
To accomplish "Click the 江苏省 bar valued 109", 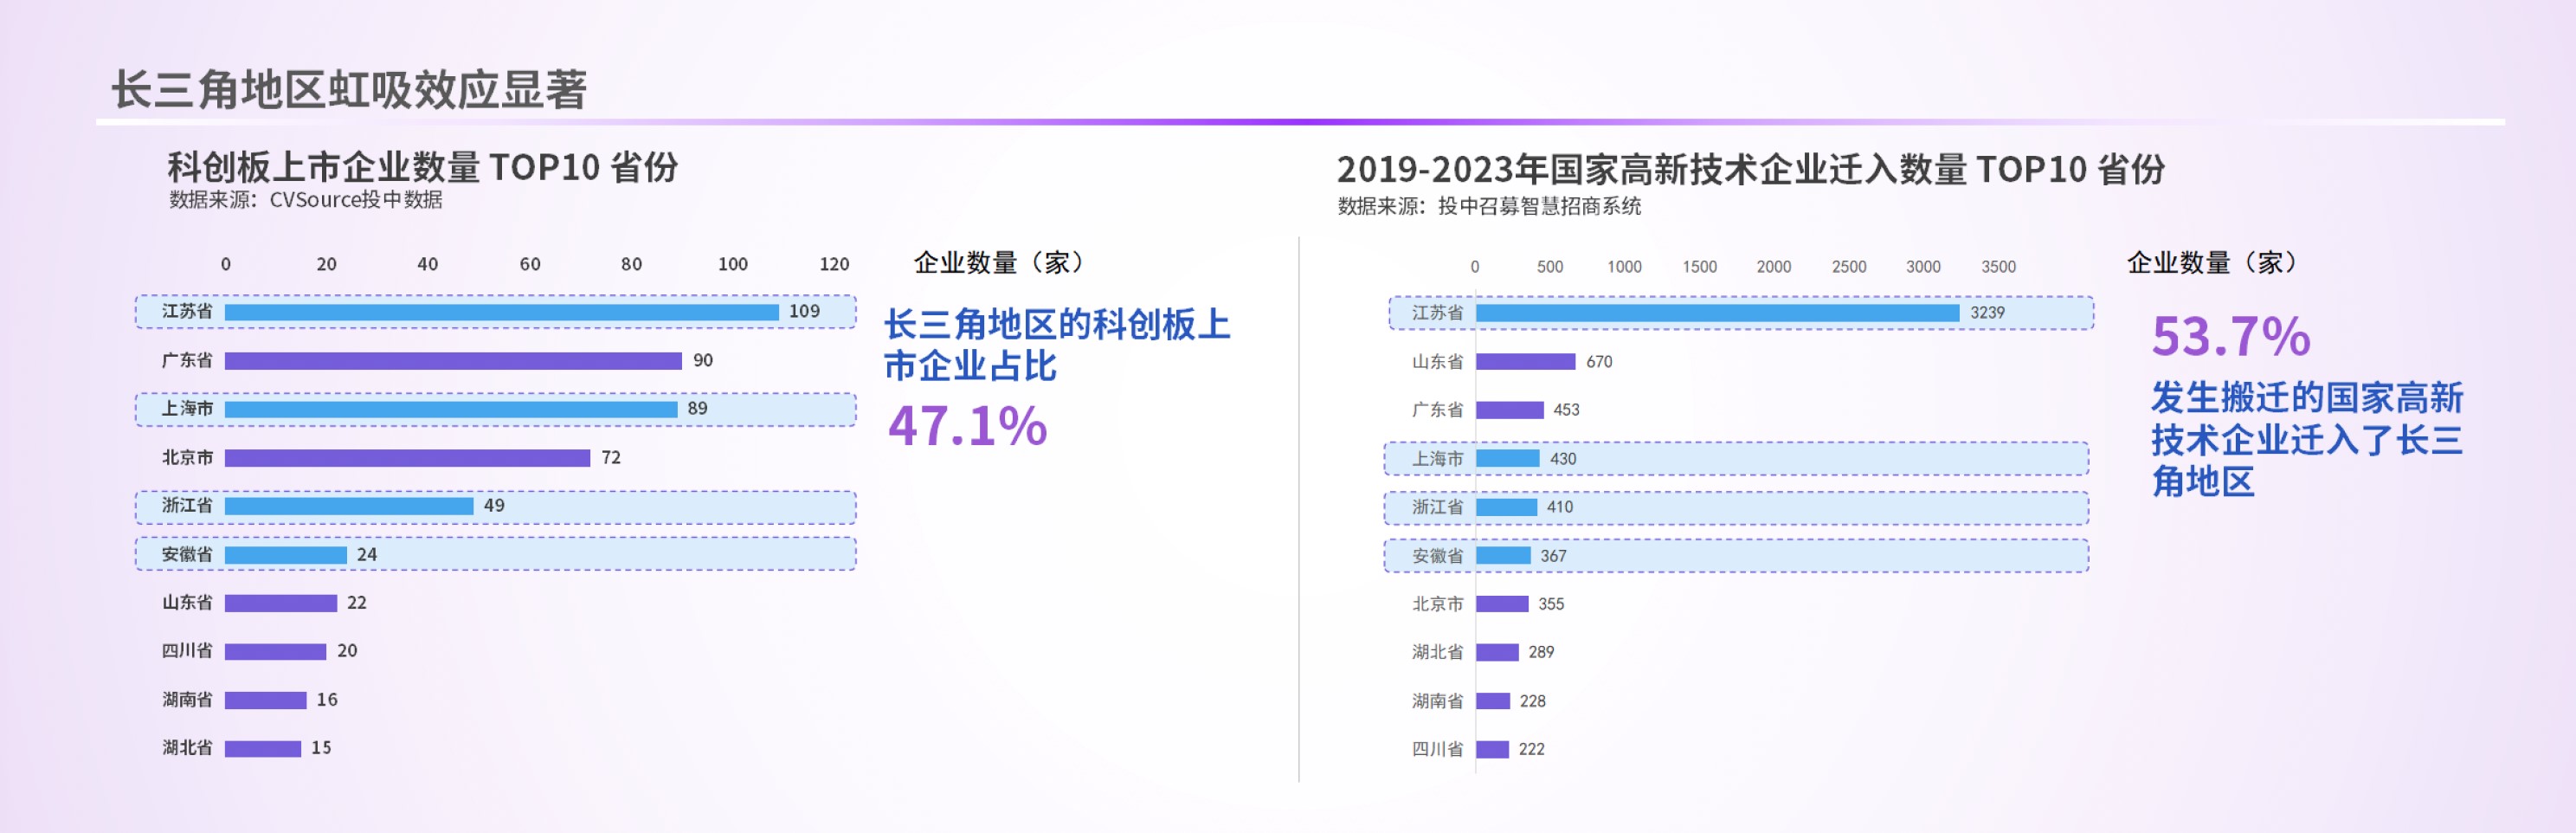I will click(x=501, y=312).
